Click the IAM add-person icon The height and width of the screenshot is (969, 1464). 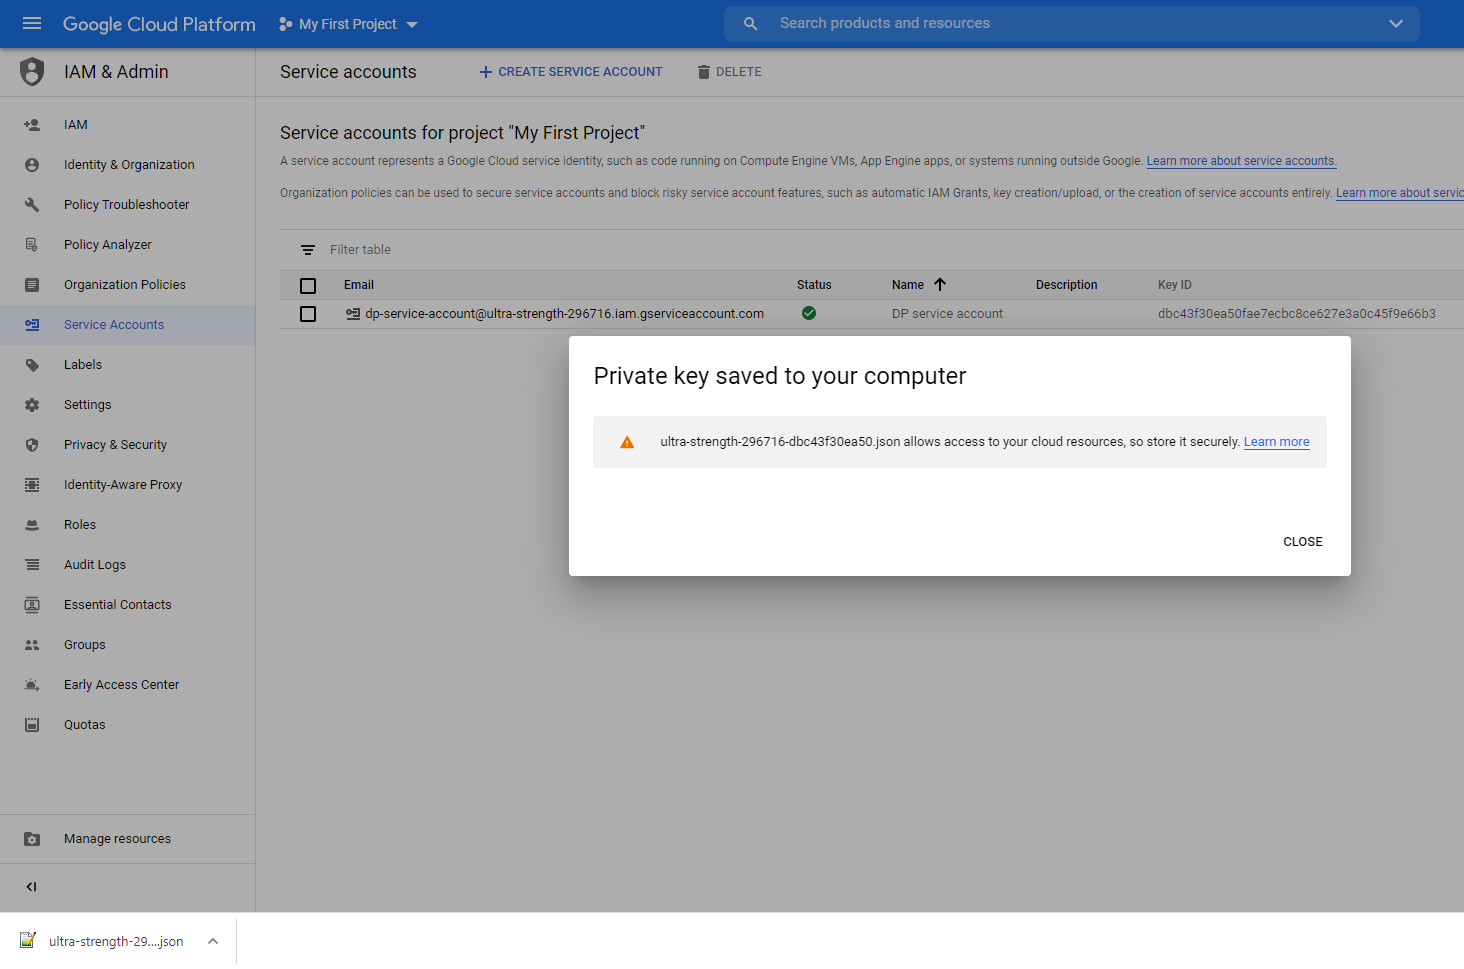[x=32, y=125]
